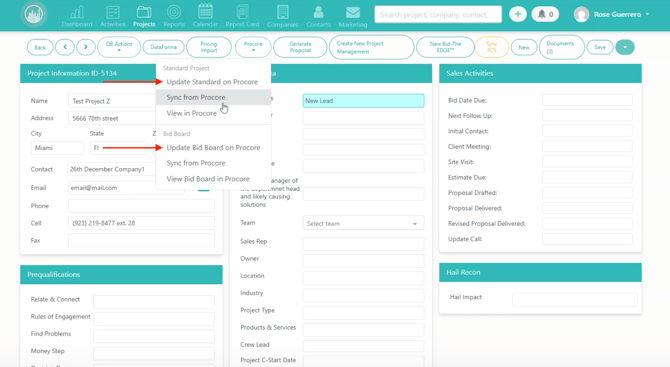Click the DataForma button
The width and height of the screenshot is (670, 367).
(x=163, y=47)
